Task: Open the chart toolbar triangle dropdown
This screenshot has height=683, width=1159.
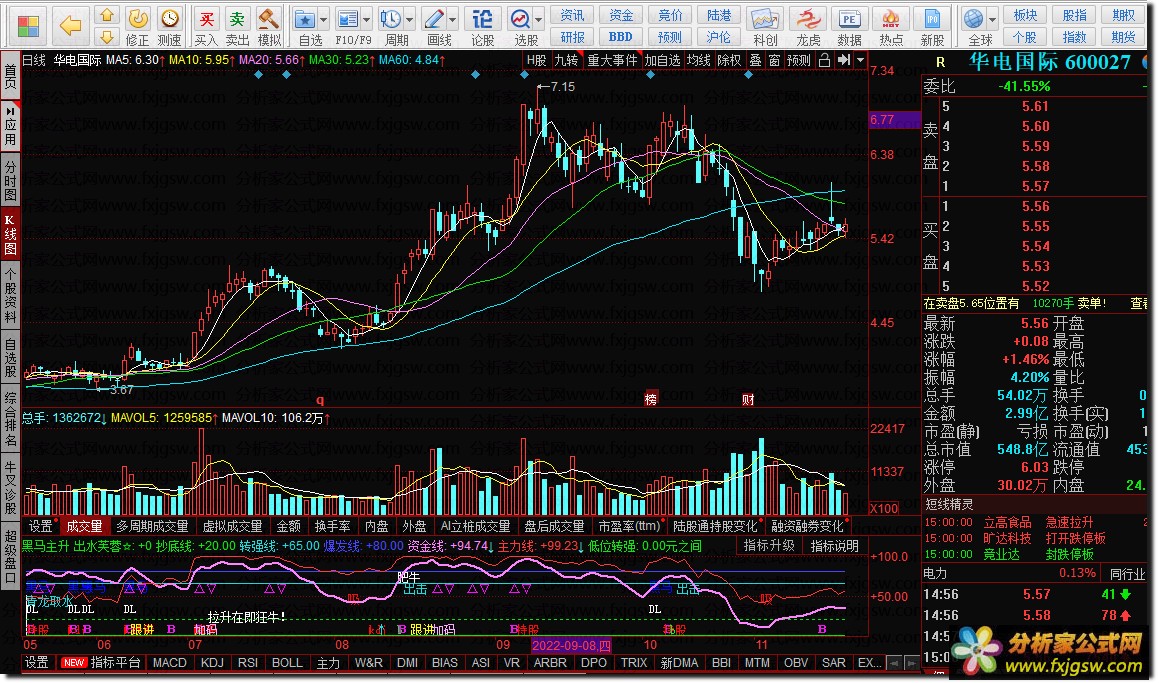Action: [860, 61]
